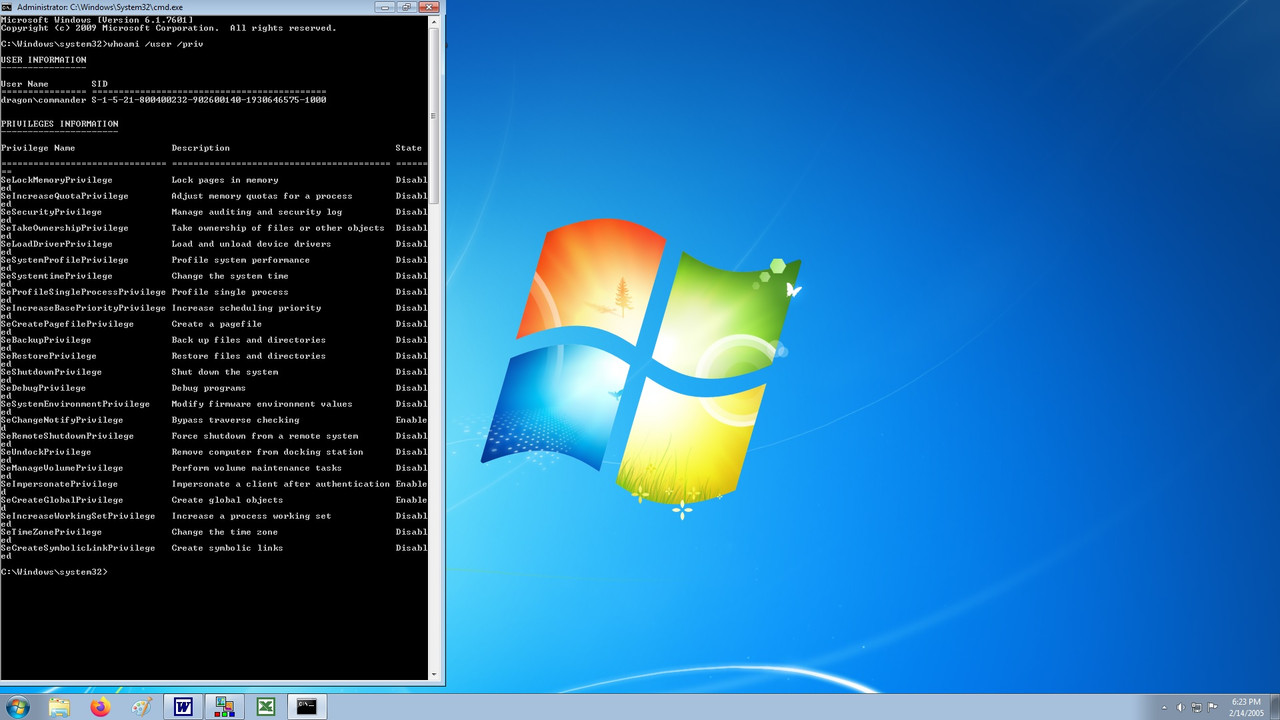Click description 'Bypass traverse checking'

click(235, 420)
